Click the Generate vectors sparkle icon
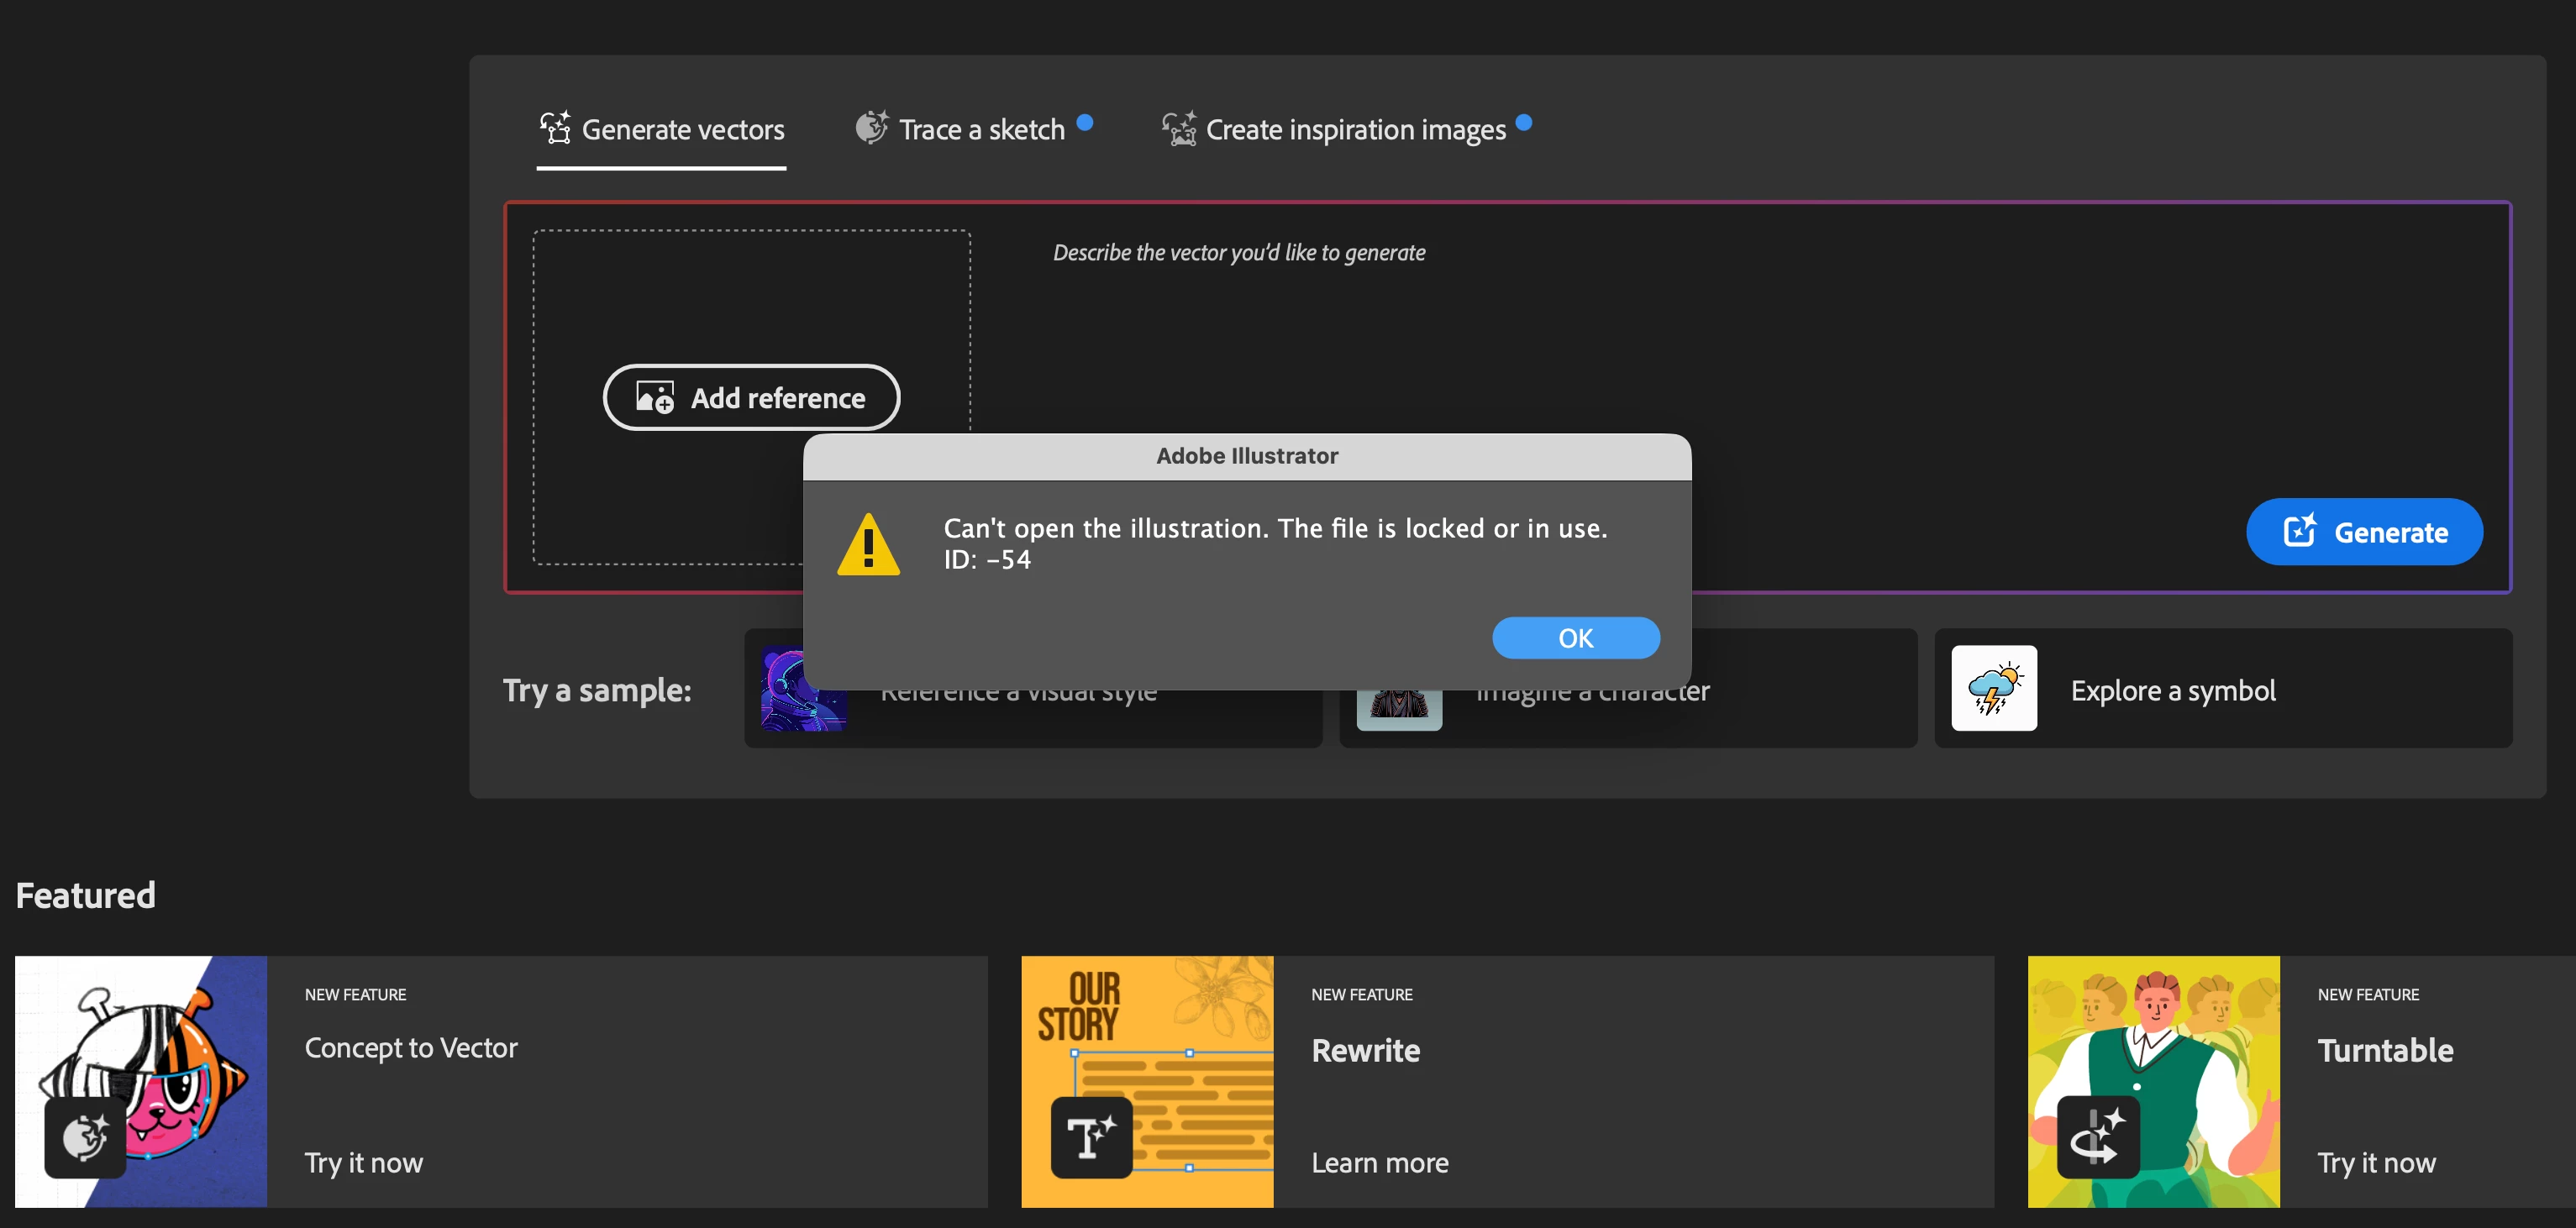Image resolution: width=2576 pixels, height=1228 pixels. (x=555, y=128)
